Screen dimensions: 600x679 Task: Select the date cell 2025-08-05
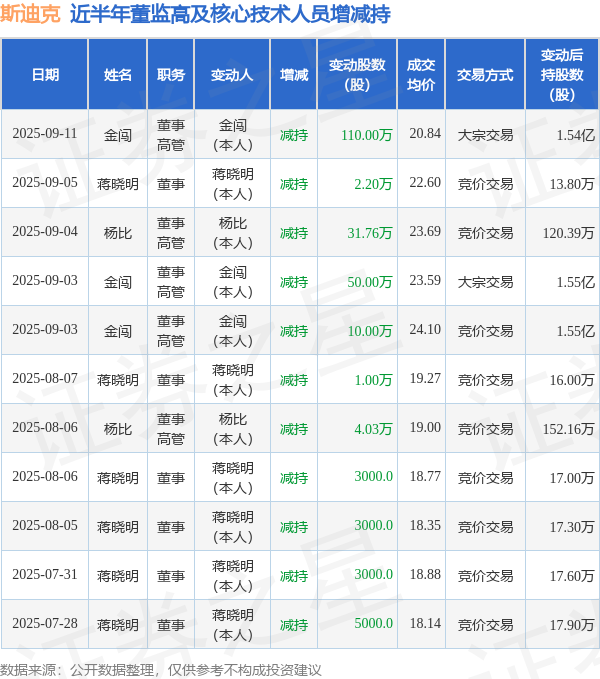(x=45, y=525)
